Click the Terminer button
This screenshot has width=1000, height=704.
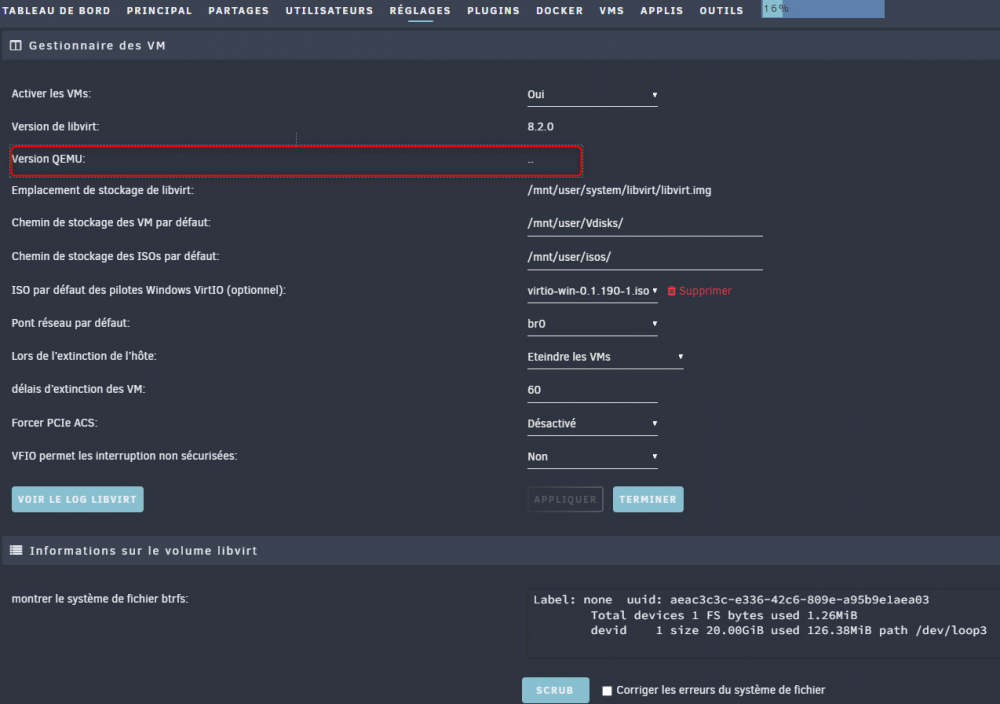tap(648, 499)
